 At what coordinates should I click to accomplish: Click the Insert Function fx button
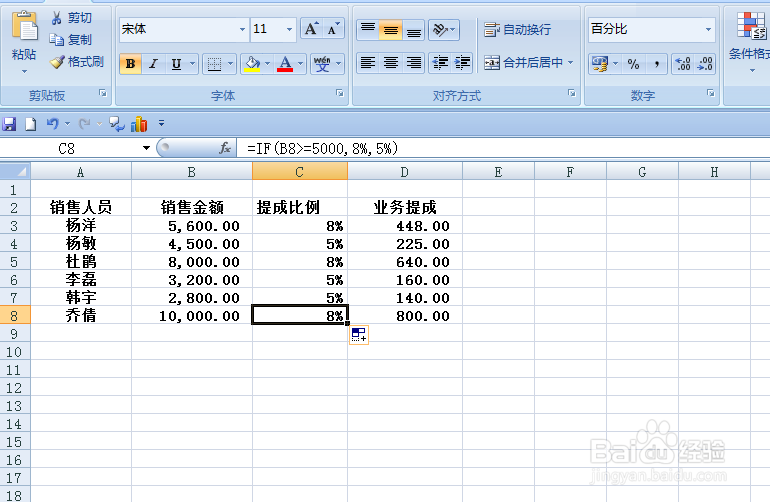(x=224, y=148)
